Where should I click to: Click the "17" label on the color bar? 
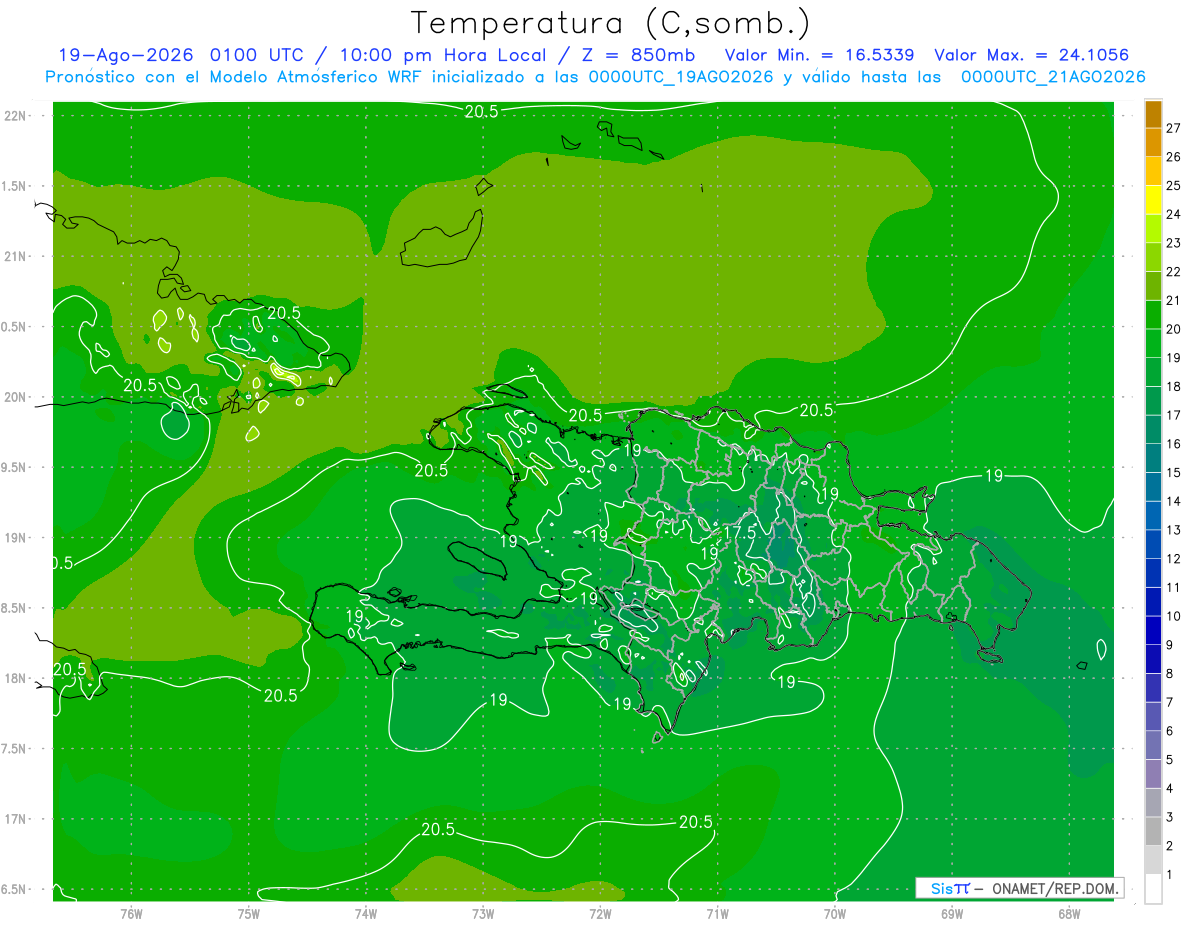click(x=1174, y=415)
